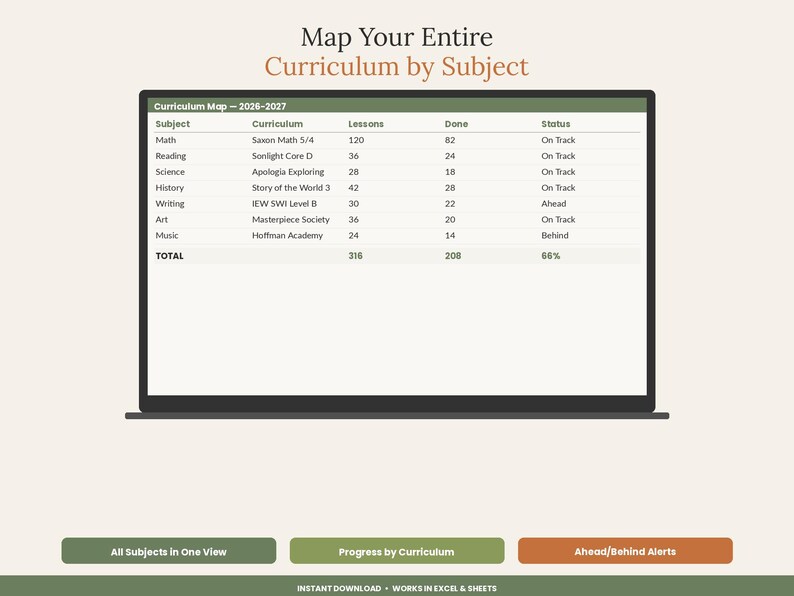Click the 14 done value for Music
Screen dimensions: 794x596
pyautogui.click(x=450, y=235)
